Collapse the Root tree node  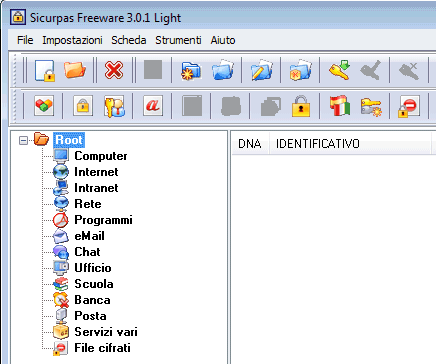click(x=23, y=140)
